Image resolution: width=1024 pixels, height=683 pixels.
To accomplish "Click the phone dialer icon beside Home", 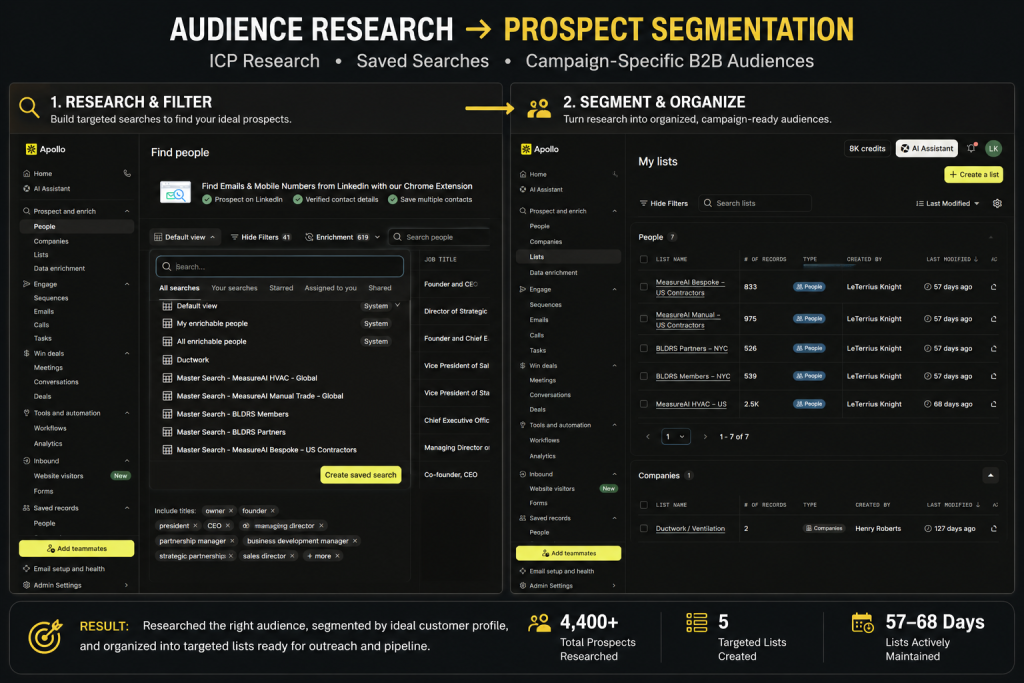I will coord(127,174).
